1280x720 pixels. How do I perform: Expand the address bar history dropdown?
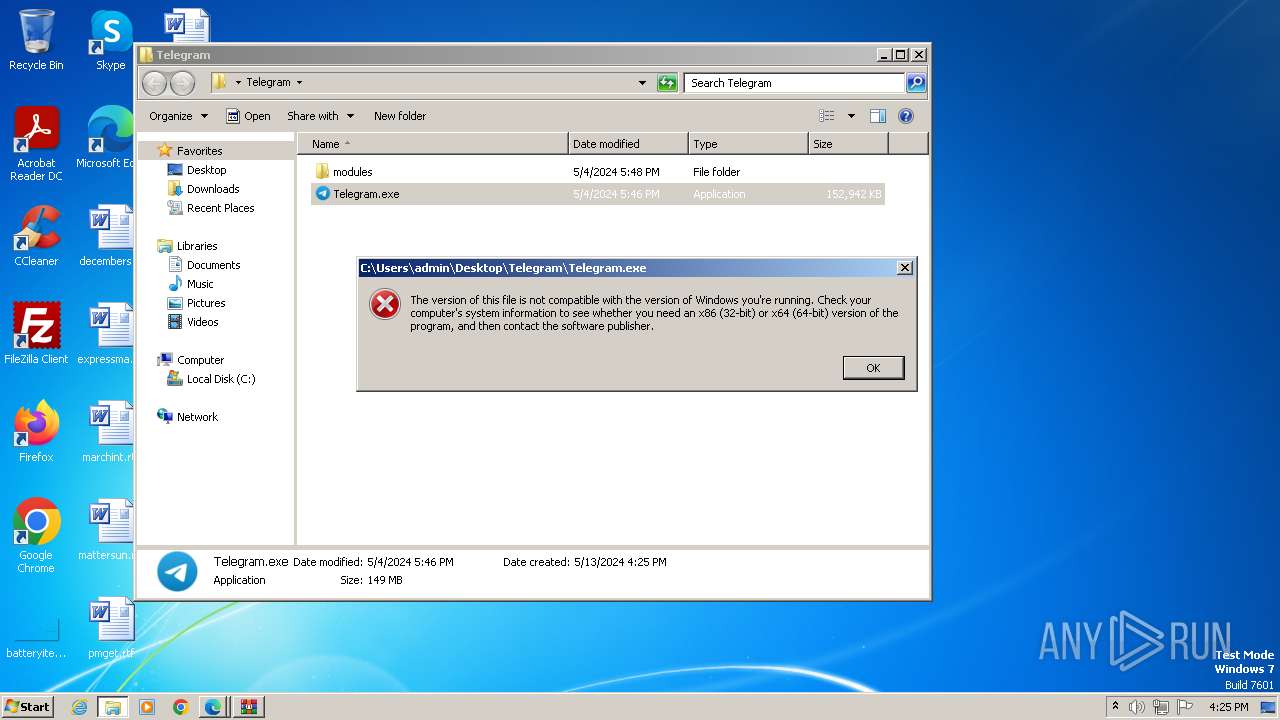click(x=642, y=83)
